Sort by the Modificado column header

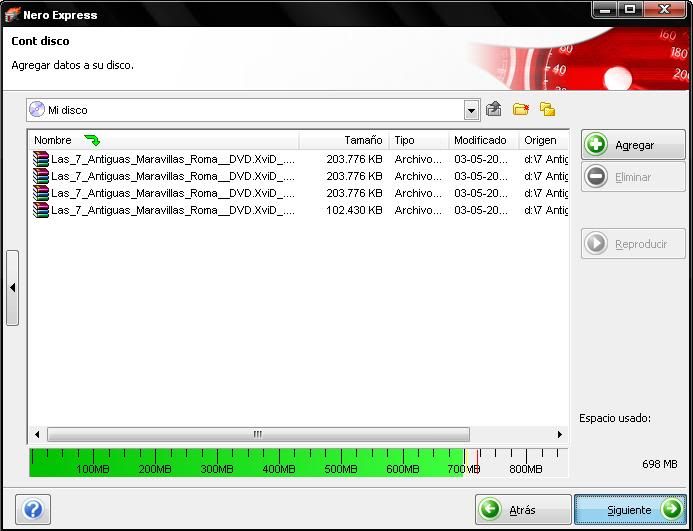click(484, 140)
